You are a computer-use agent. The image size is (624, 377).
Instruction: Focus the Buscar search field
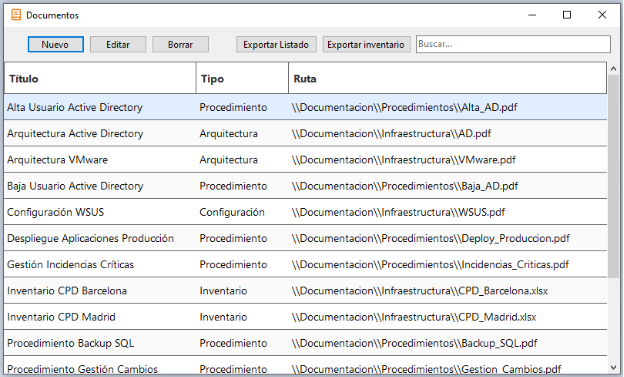[513, 44]
